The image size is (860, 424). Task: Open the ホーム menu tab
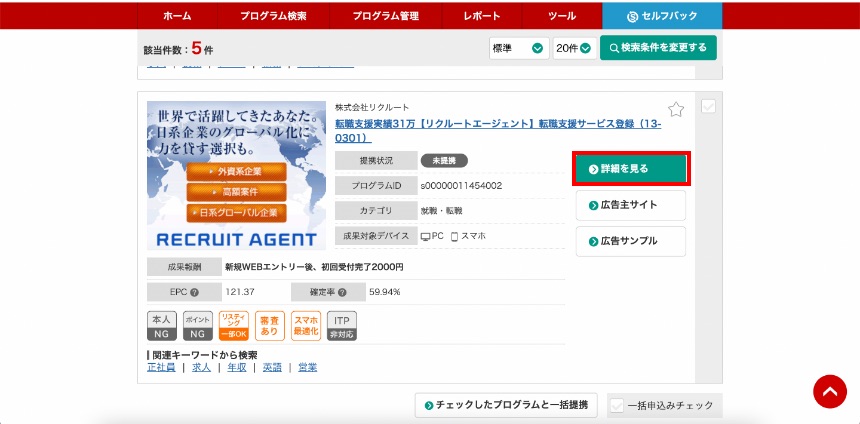pyautogui.click(x=177, y=16)
